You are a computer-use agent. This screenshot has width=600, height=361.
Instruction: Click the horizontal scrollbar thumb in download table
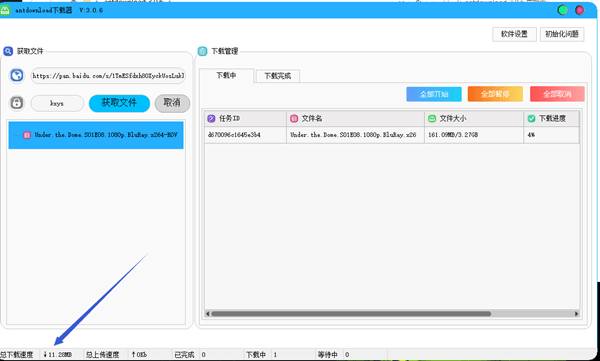click(x=351, y=314)
